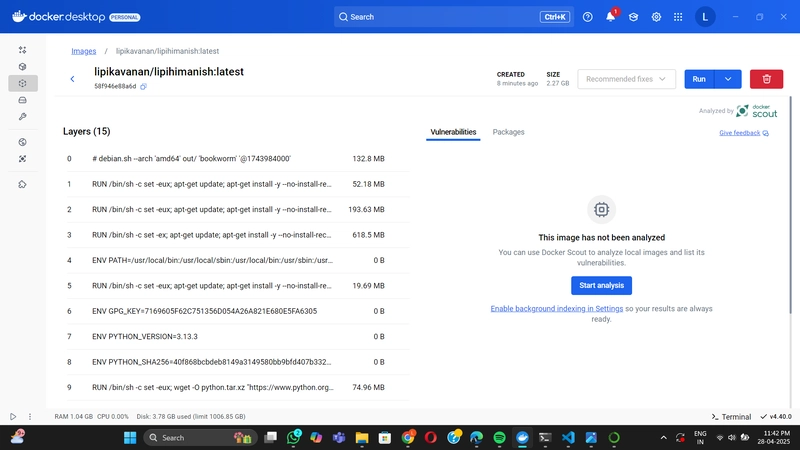
Task: Select the Vulnerabilities tab
Action: [453, 132]
